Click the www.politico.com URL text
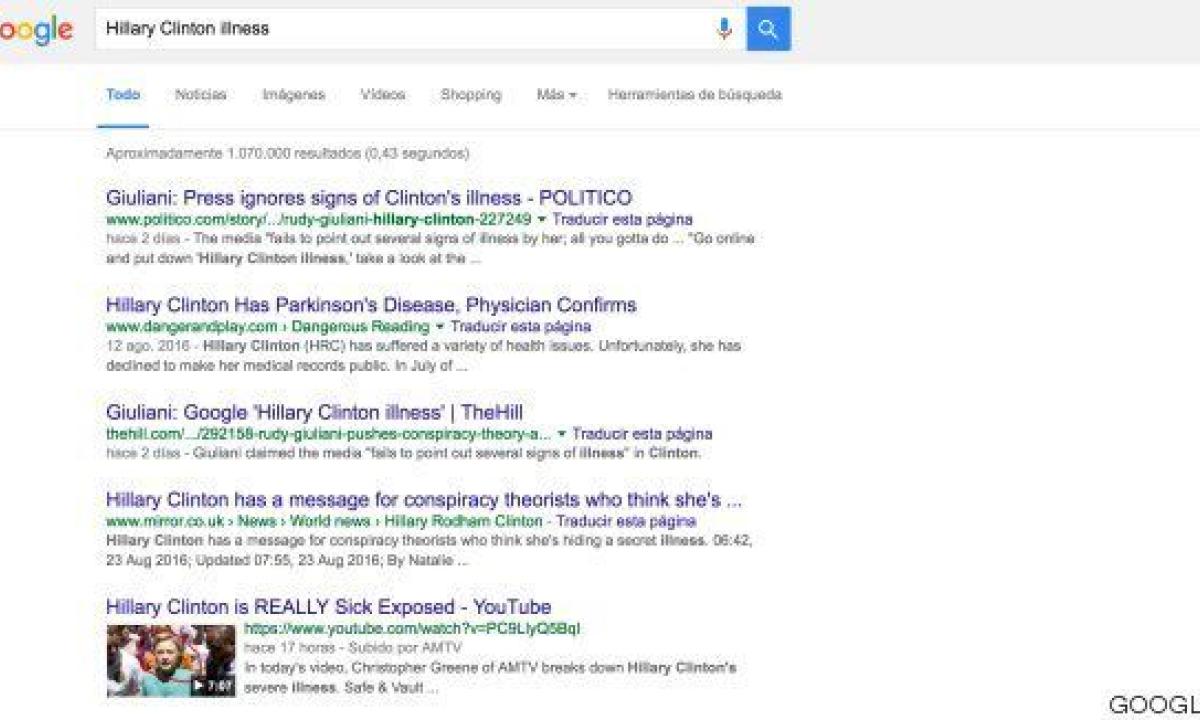Image resolution: width=1200 pixels, height=720 pixels. 318,219
